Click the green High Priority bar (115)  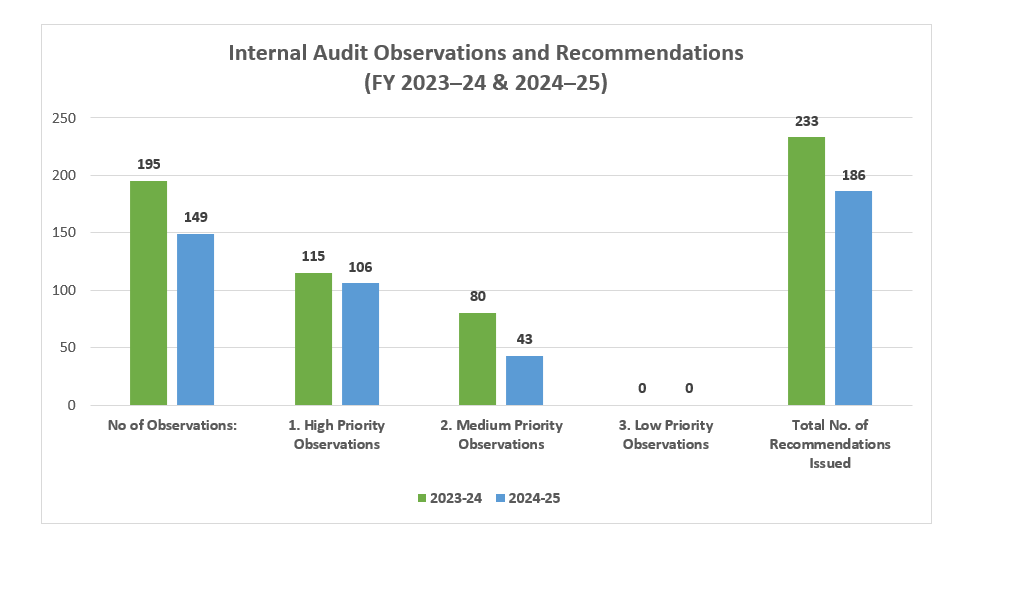(313, 339)
